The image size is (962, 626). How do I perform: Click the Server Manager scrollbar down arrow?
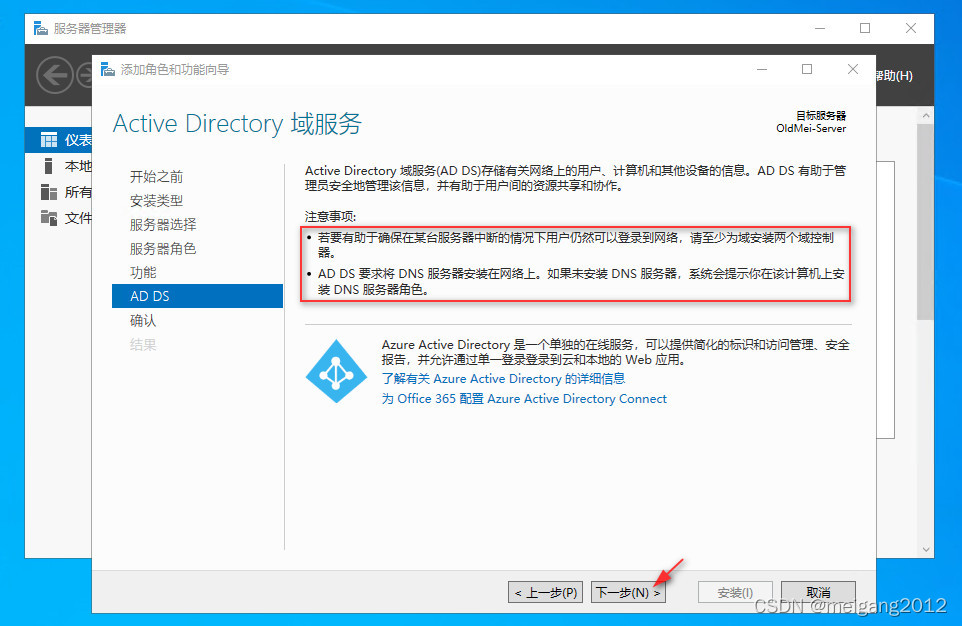point(926,549)
